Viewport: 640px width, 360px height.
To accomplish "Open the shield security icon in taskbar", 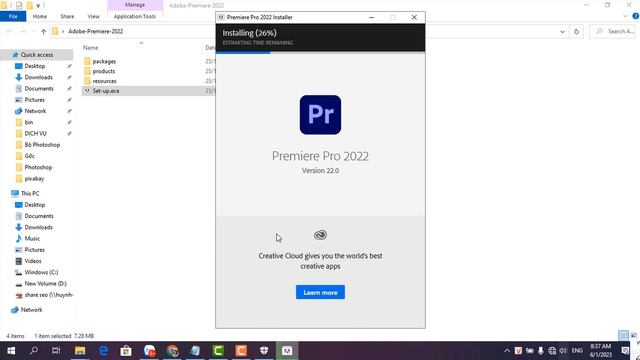I will pos(264,351).
